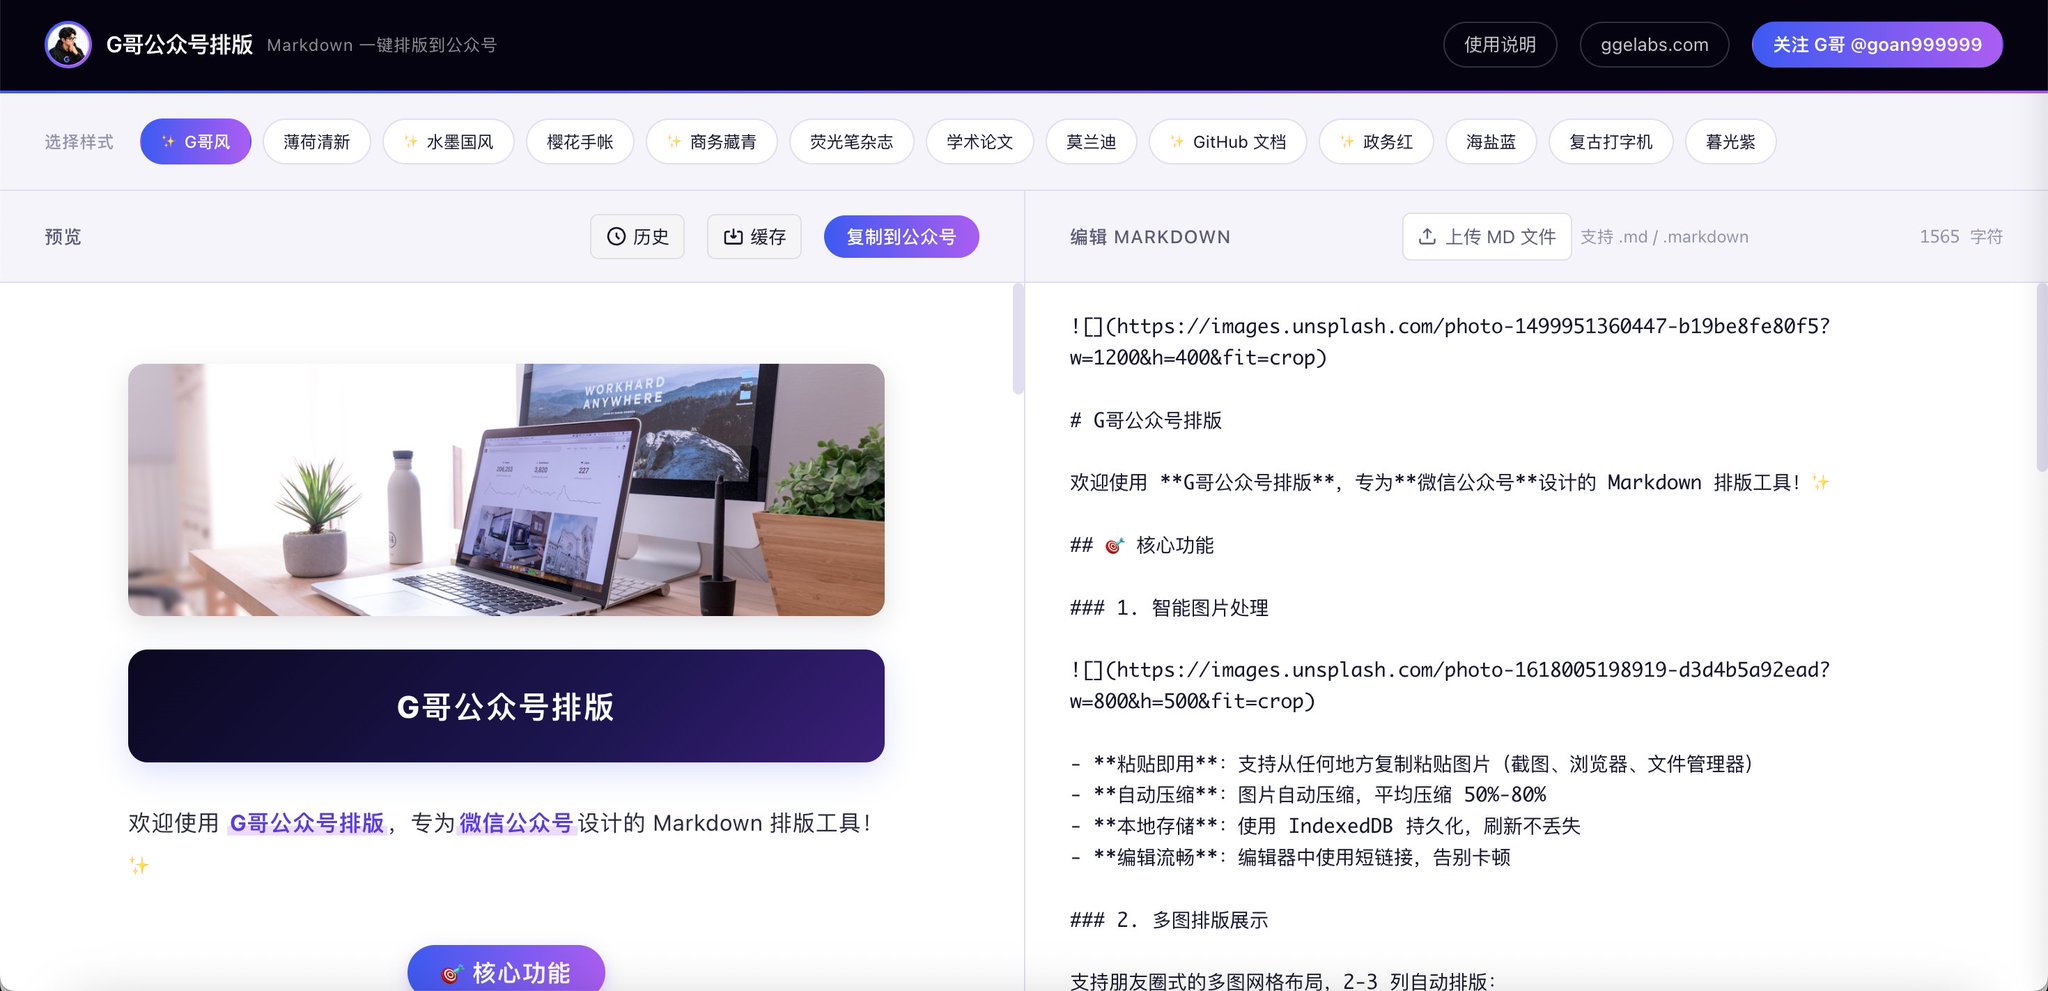Apply the 商务藏青 style
This screenshot has height=991, width=2048.
[712, 142]
